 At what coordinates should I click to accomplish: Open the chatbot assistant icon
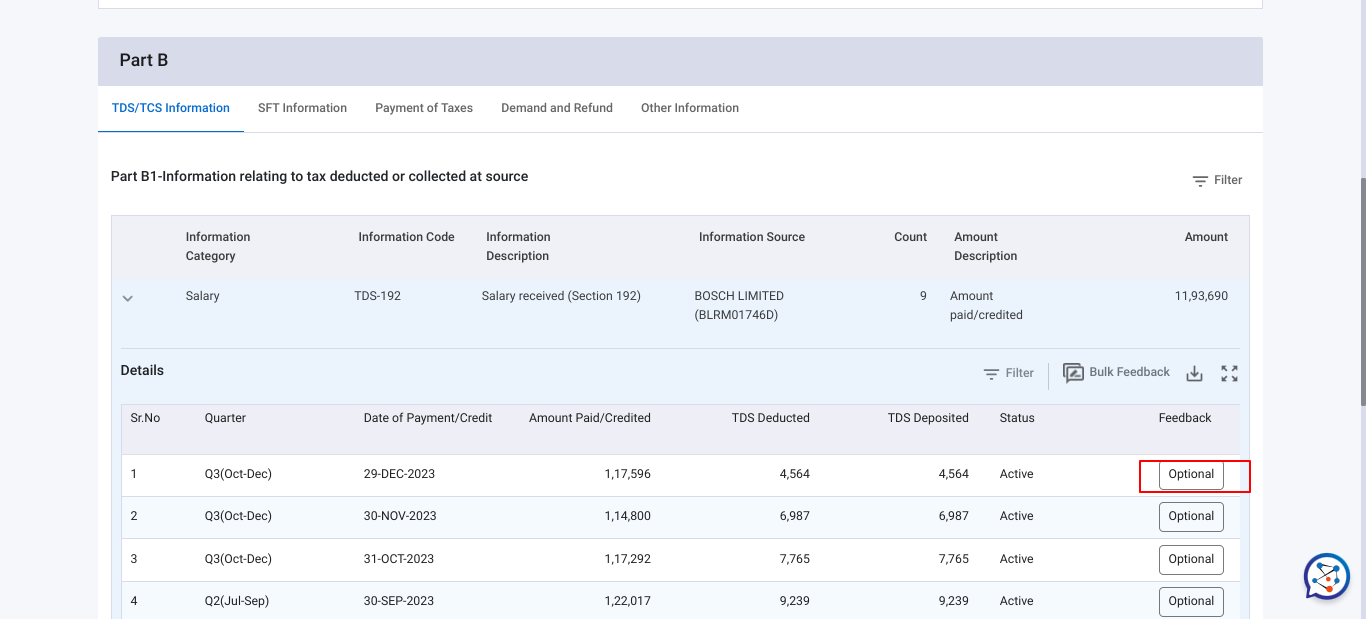tap(1326, 577)
